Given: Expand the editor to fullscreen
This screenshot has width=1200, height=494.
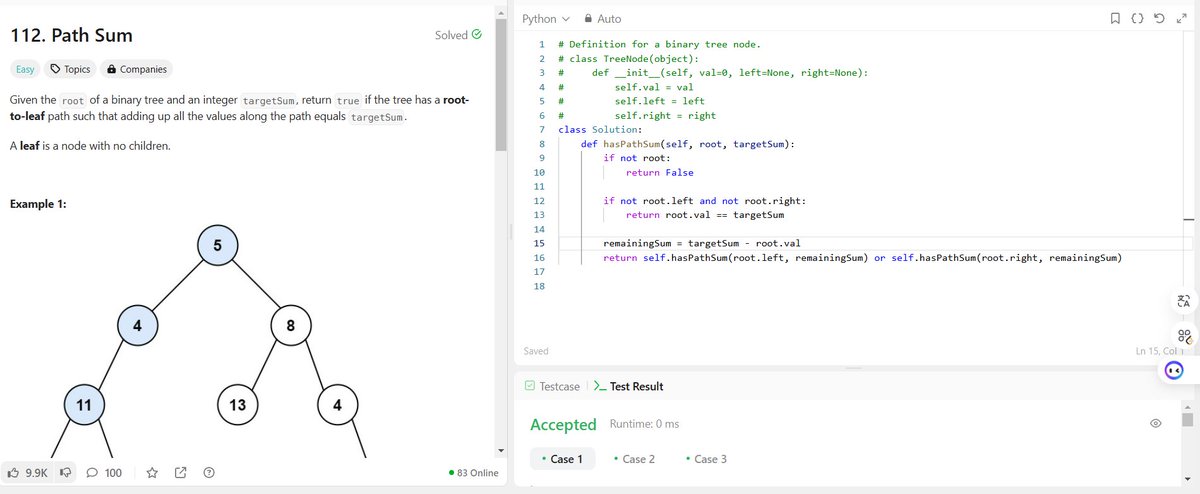Looking at the screenshot, I should (1181, 18).
